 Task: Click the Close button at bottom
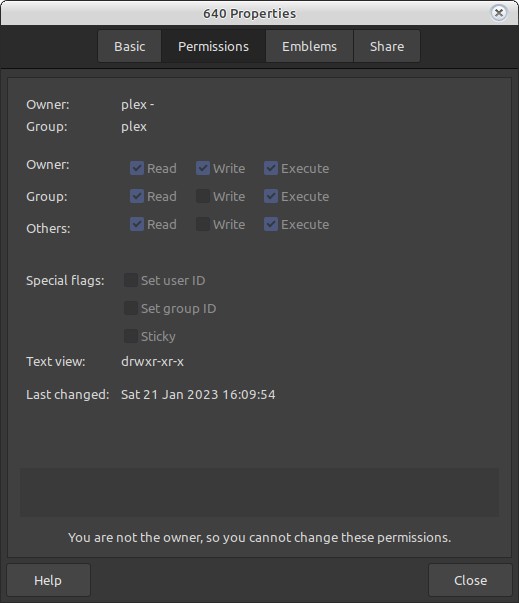(x=471, y=580)
